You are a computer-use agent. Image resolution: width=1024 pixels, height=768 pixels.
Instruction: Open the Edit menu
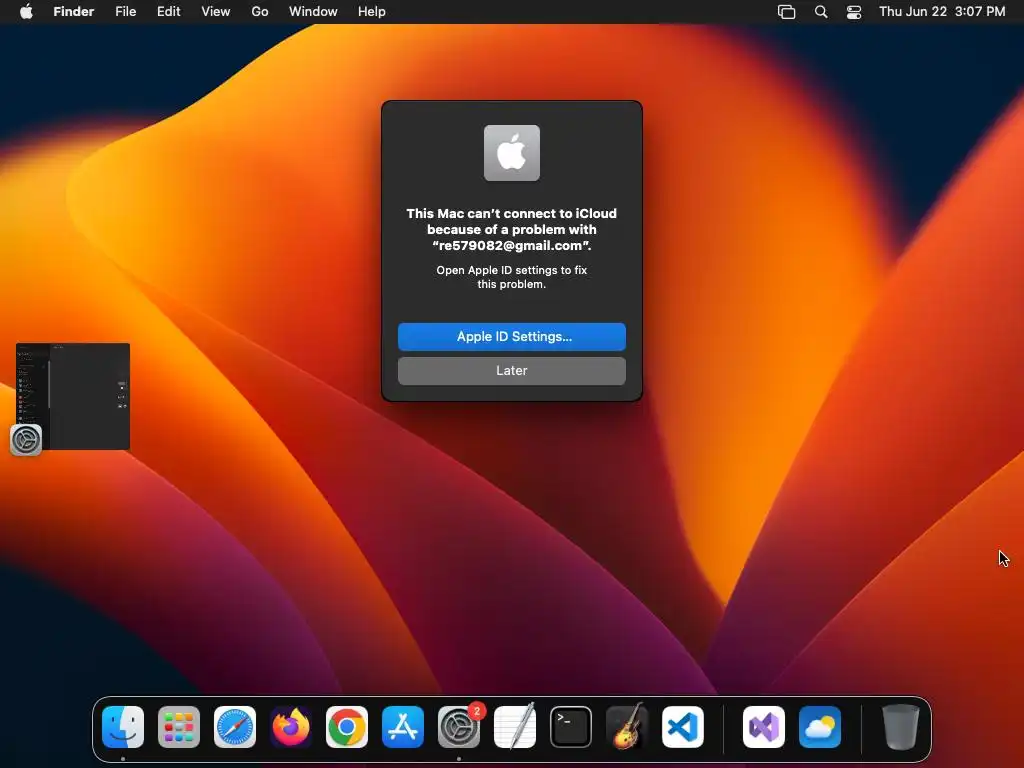[x=168, y=12]
